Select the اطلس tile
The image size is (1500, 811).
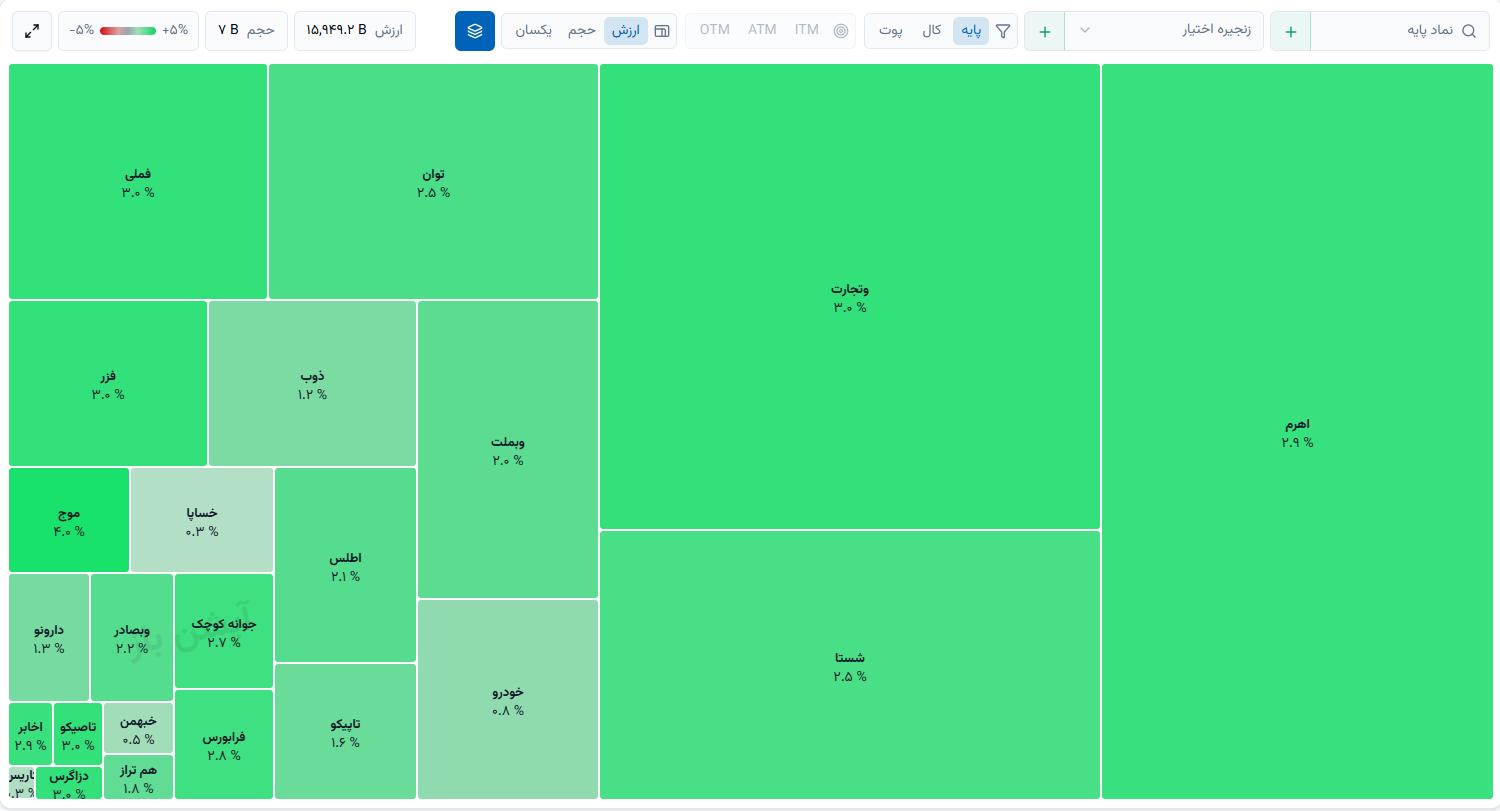click(345, 565)
